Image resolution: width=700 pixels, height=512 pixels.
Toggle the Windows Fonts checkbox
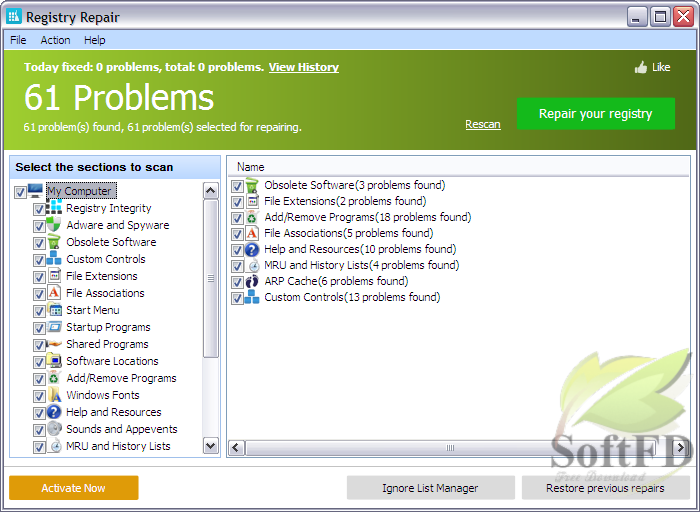tap(39, 396)
